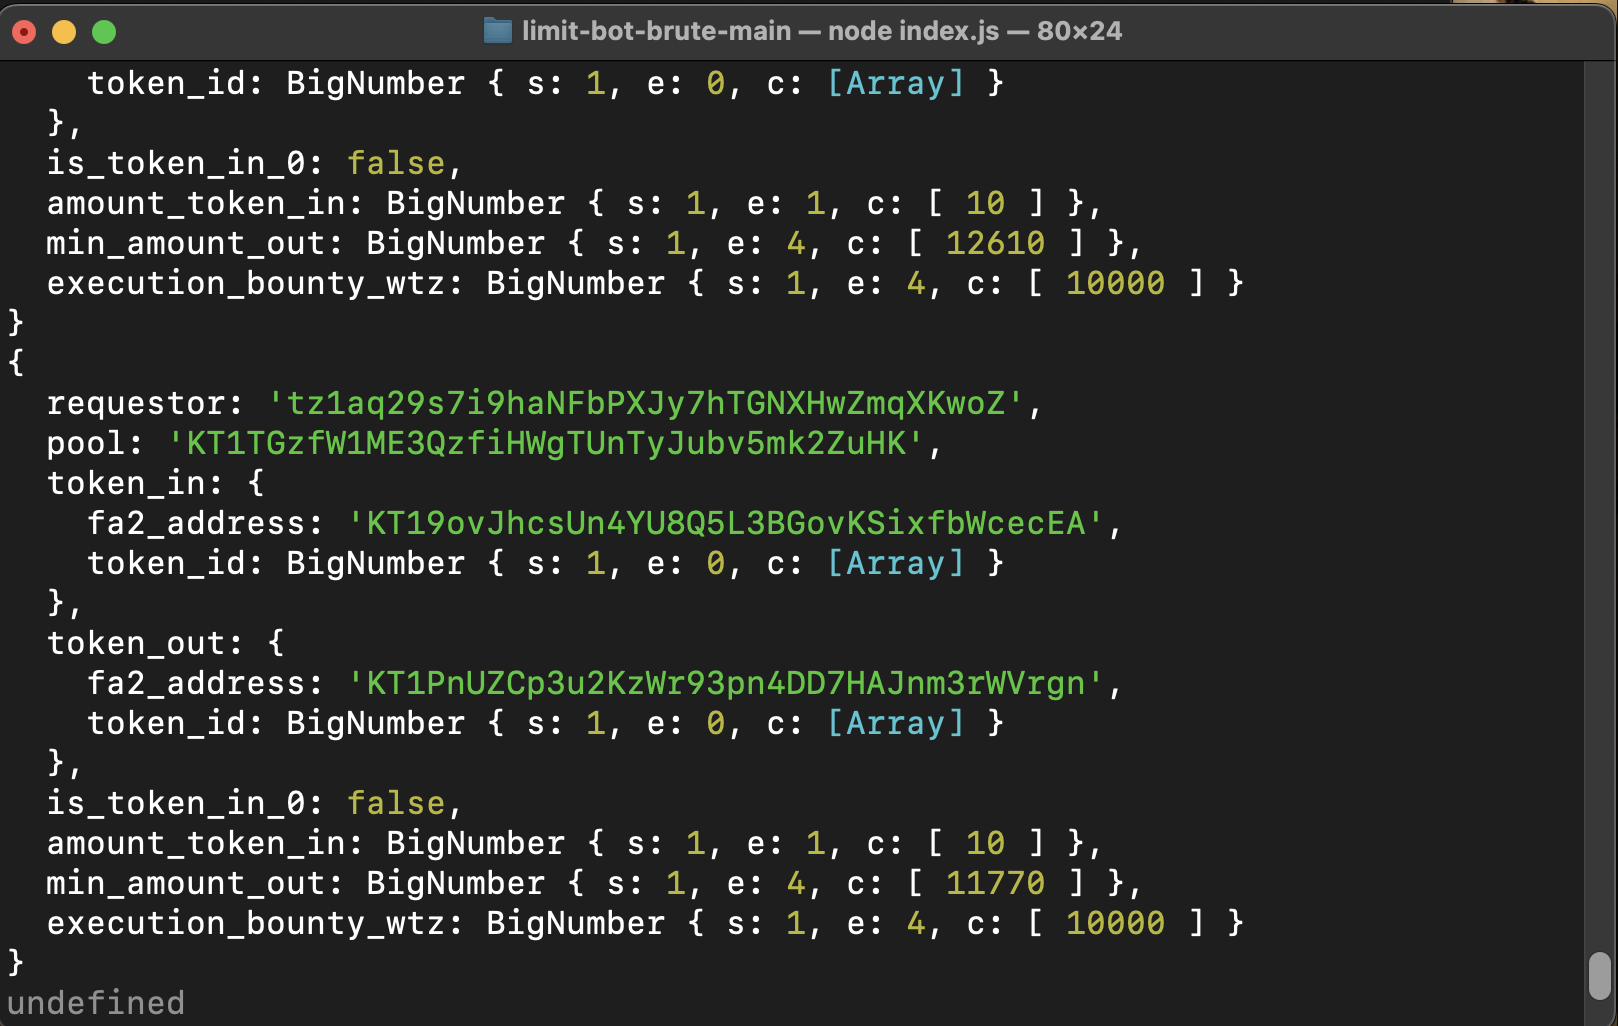Viewport: 1618px width, 1026px height.
Task: Click the min_amount_out value 12610
Action: 995,243
